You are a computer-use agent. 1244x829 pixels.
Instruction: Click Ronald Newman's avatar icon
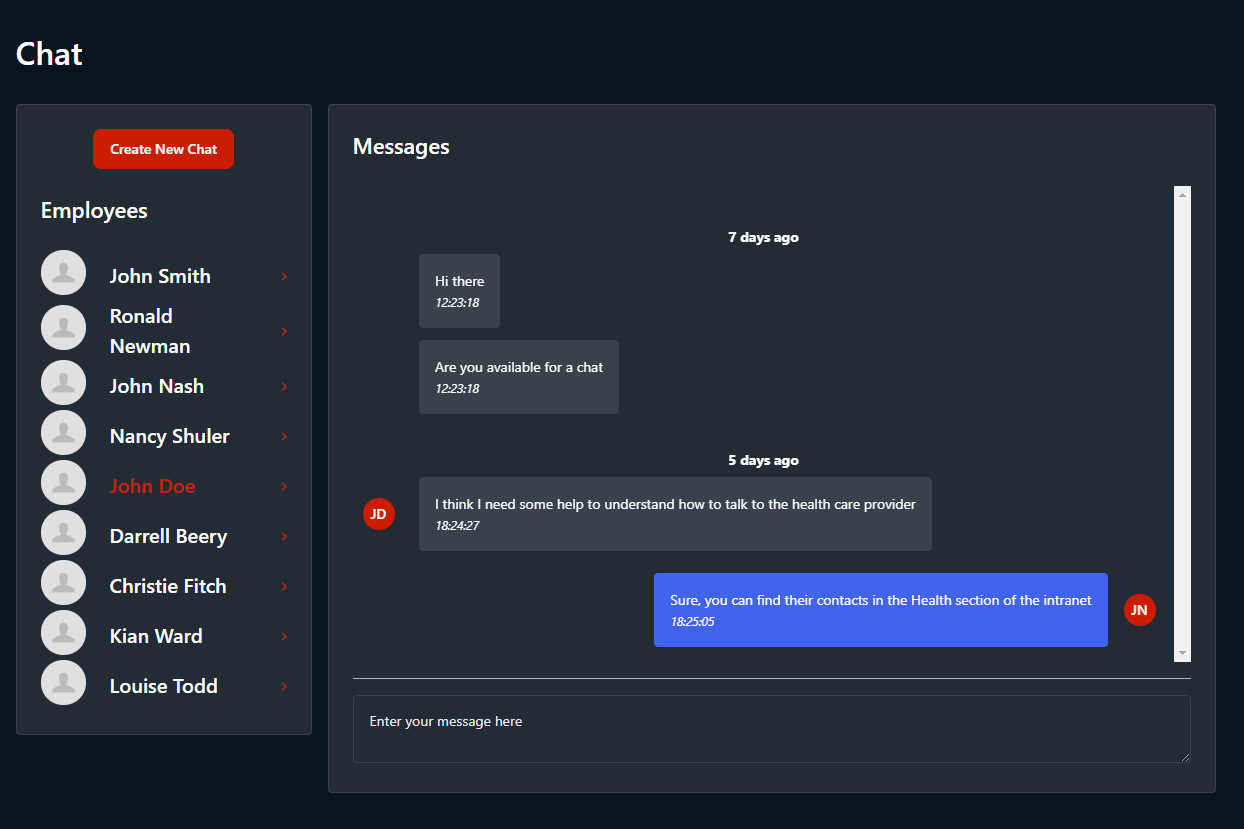pyautogui.click(x=63, y=327)
